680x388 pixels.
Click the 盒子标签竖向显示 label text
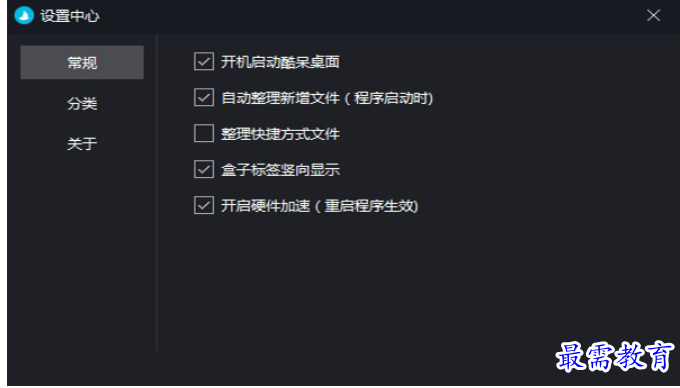pos(280,170)
